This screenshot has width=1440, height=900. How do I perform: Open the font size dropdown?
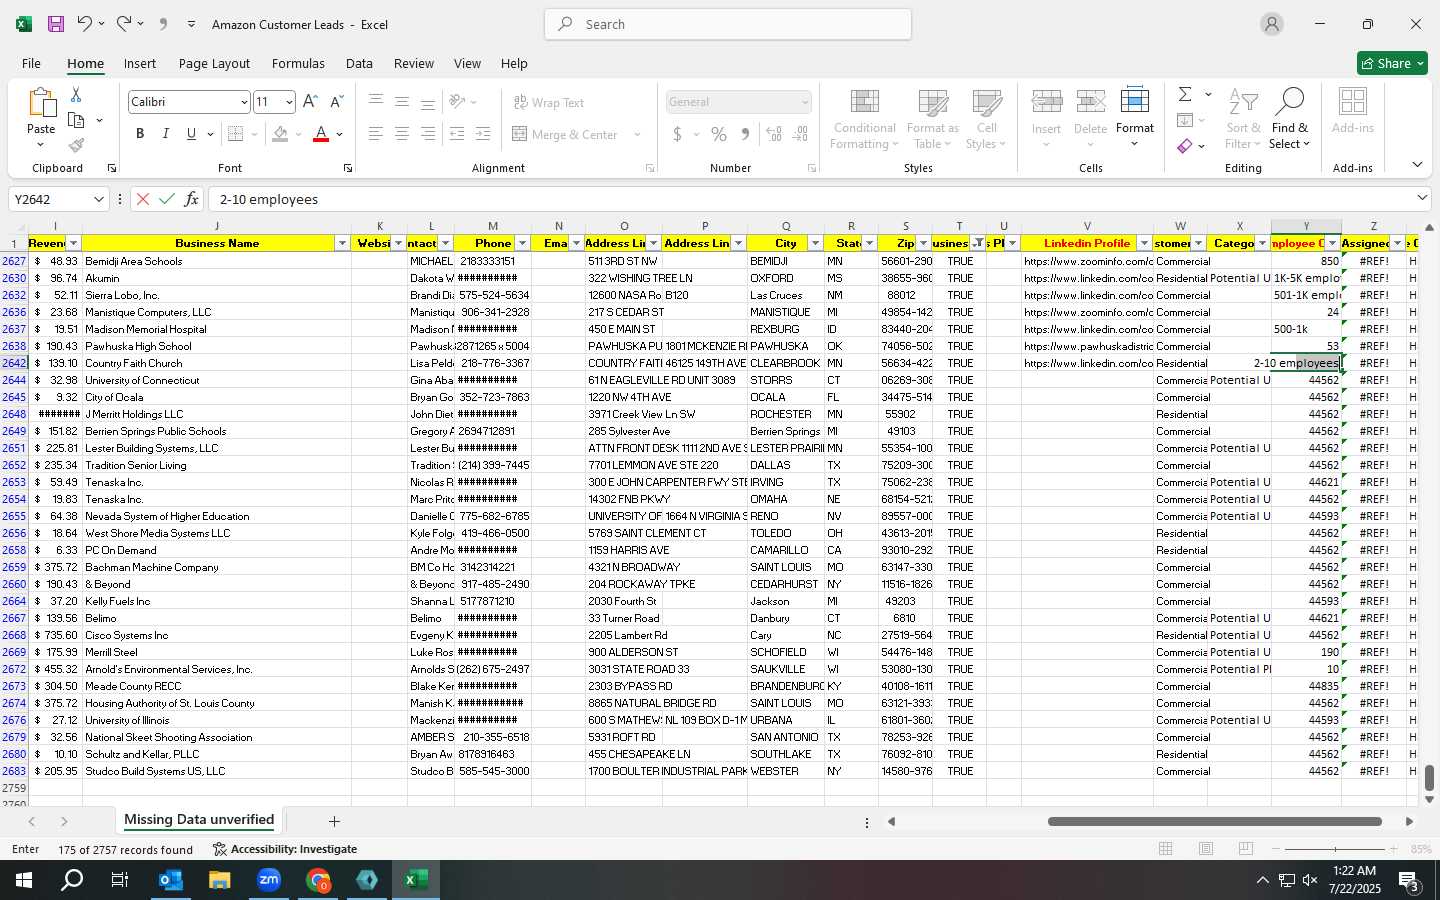coord(289,102)
